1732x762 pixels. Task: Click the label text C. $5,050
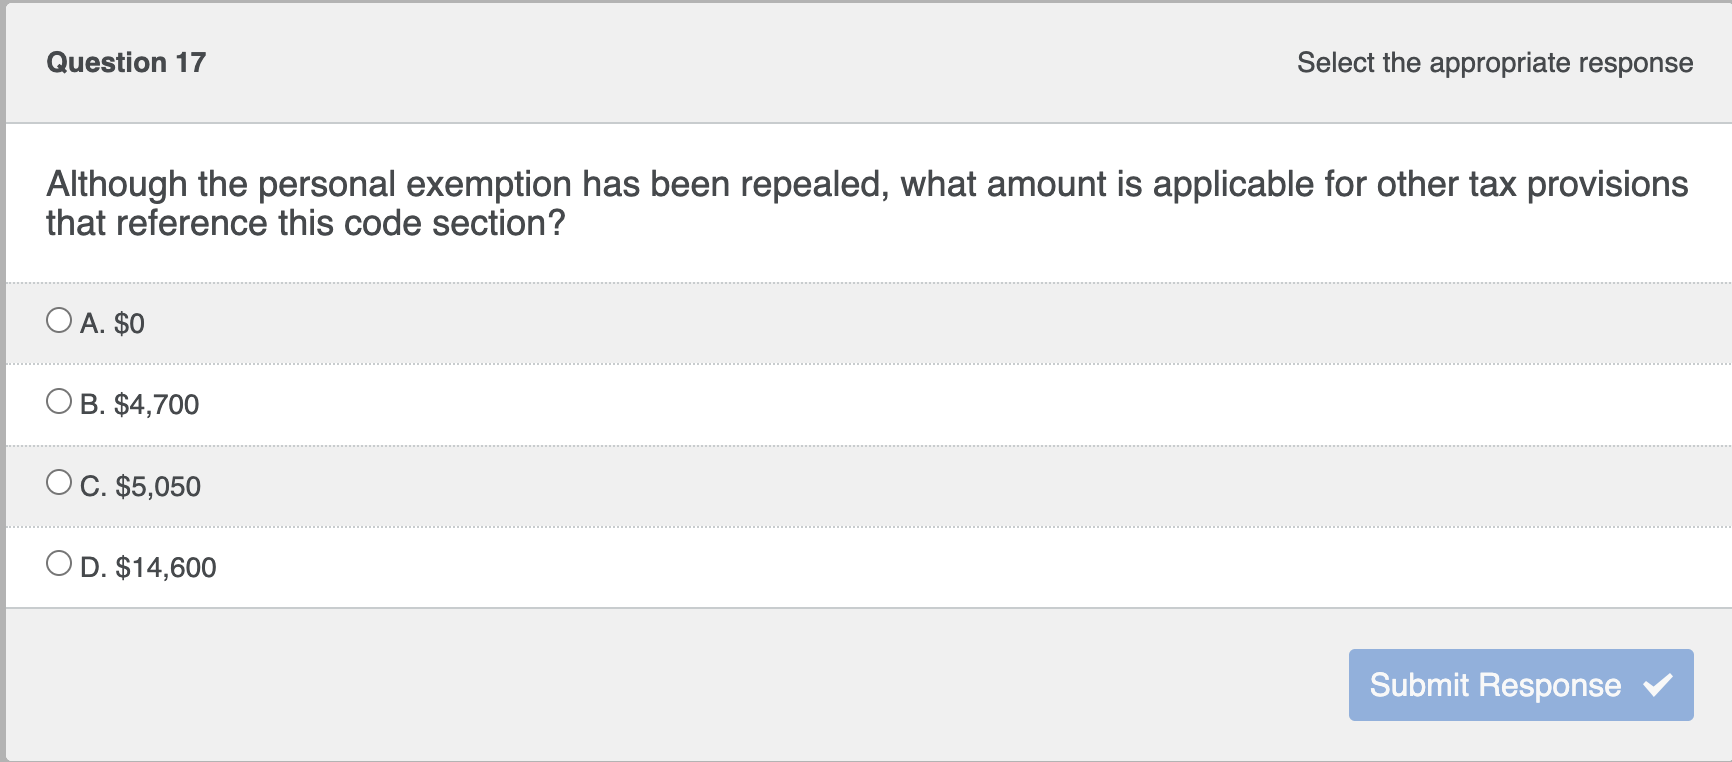[x=141, y=486]
